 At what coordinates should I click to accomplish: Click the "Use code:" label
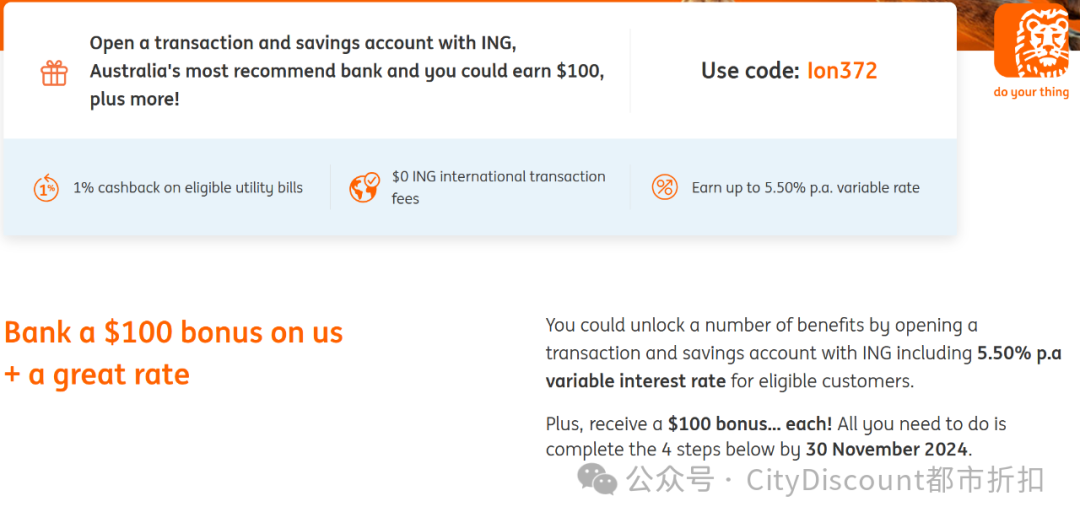[750, 71]
